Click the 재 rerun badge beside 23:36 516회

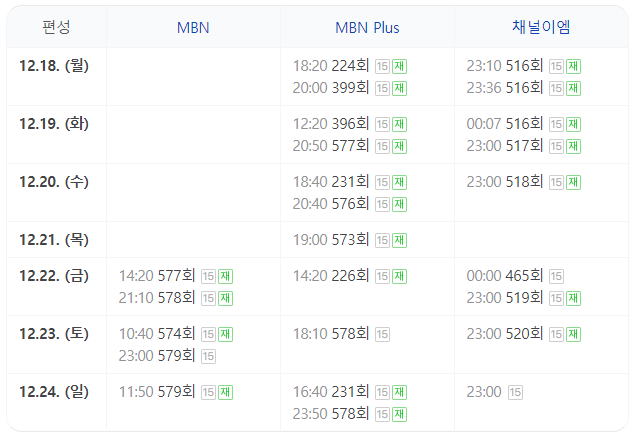[574, 88]
